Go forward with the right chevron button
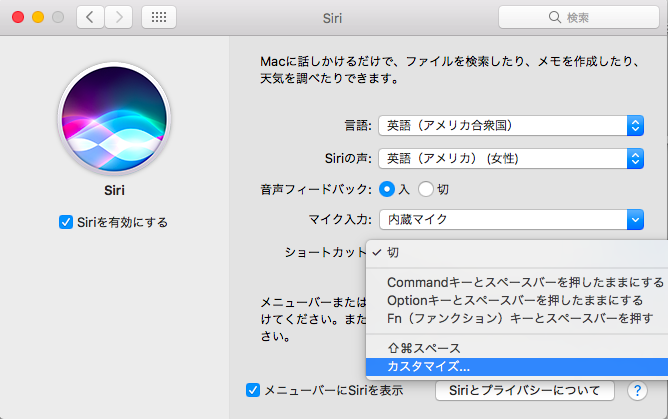 pyautogui.click(x=118, y=17)
